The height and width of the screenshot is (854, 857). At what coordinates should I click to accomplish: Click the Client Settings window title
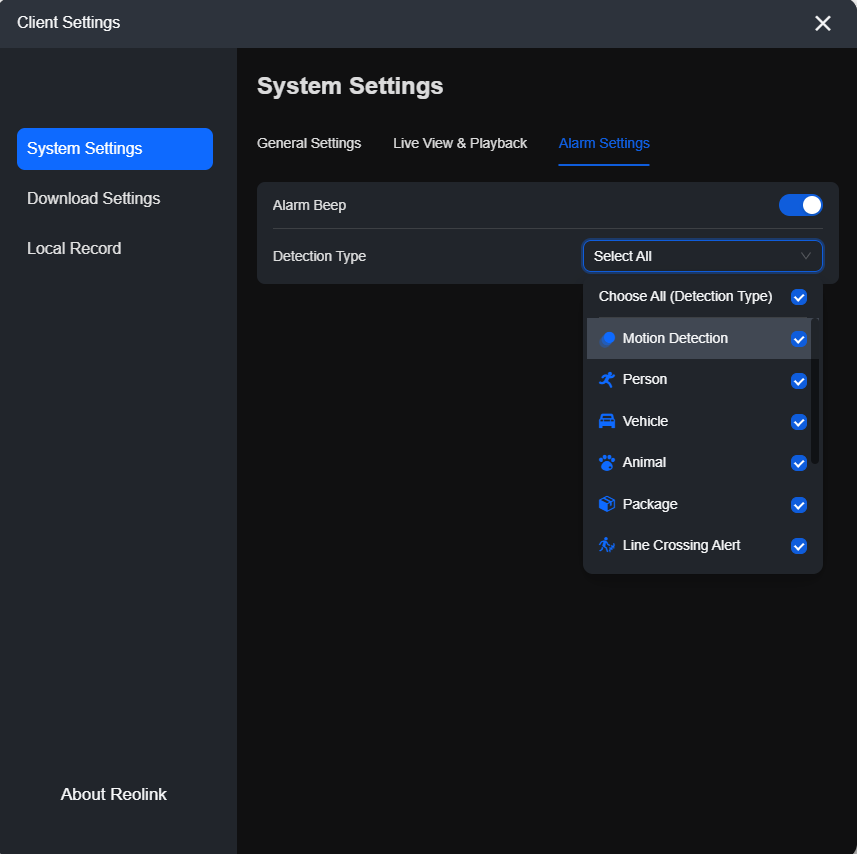coord(68,22)
